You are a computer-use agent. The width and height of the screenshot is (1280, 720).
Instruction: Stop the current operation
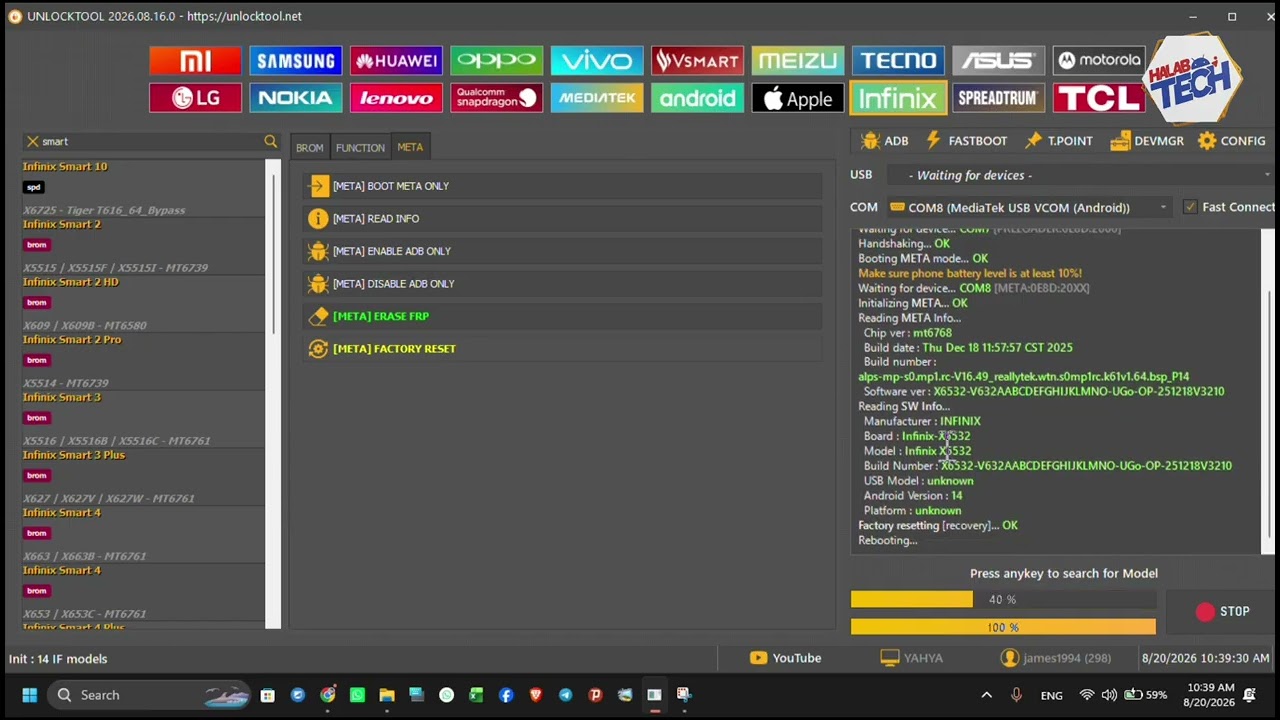point(1223,611)
